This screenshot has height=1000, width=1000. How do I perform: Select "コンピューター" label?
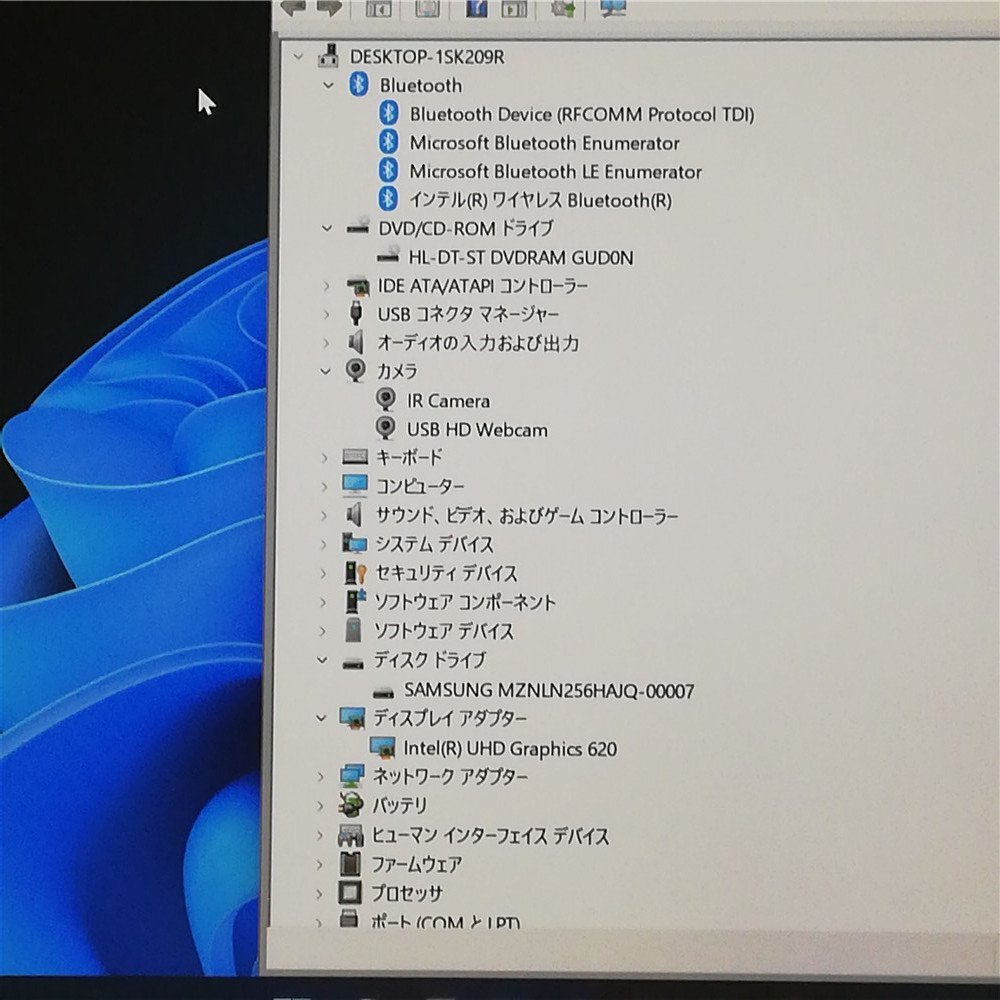pyautogui.click(x=420, y=486)
